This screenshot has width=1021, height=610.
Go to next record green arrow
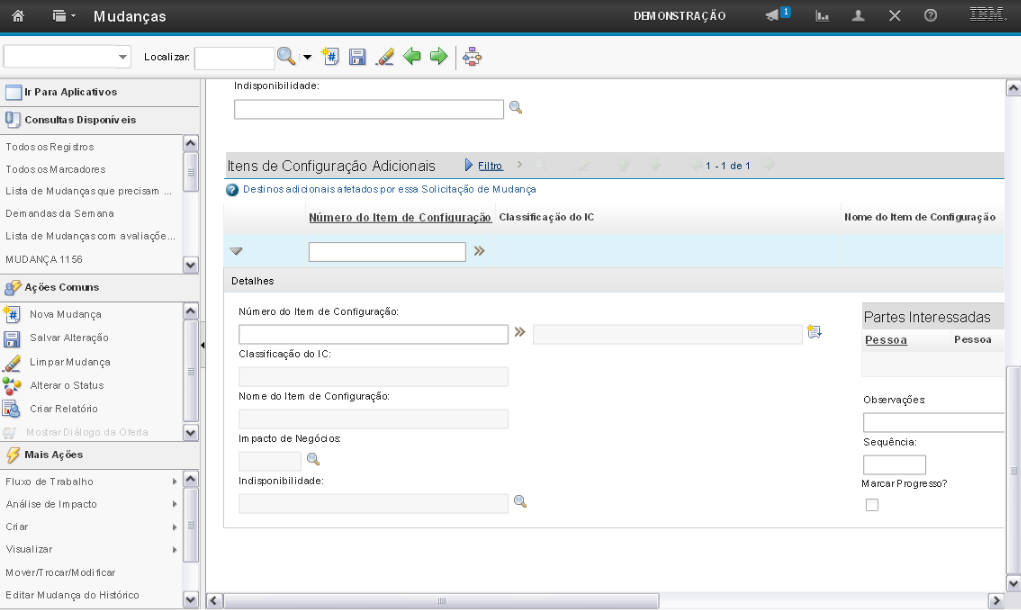[x=438, y=58]
